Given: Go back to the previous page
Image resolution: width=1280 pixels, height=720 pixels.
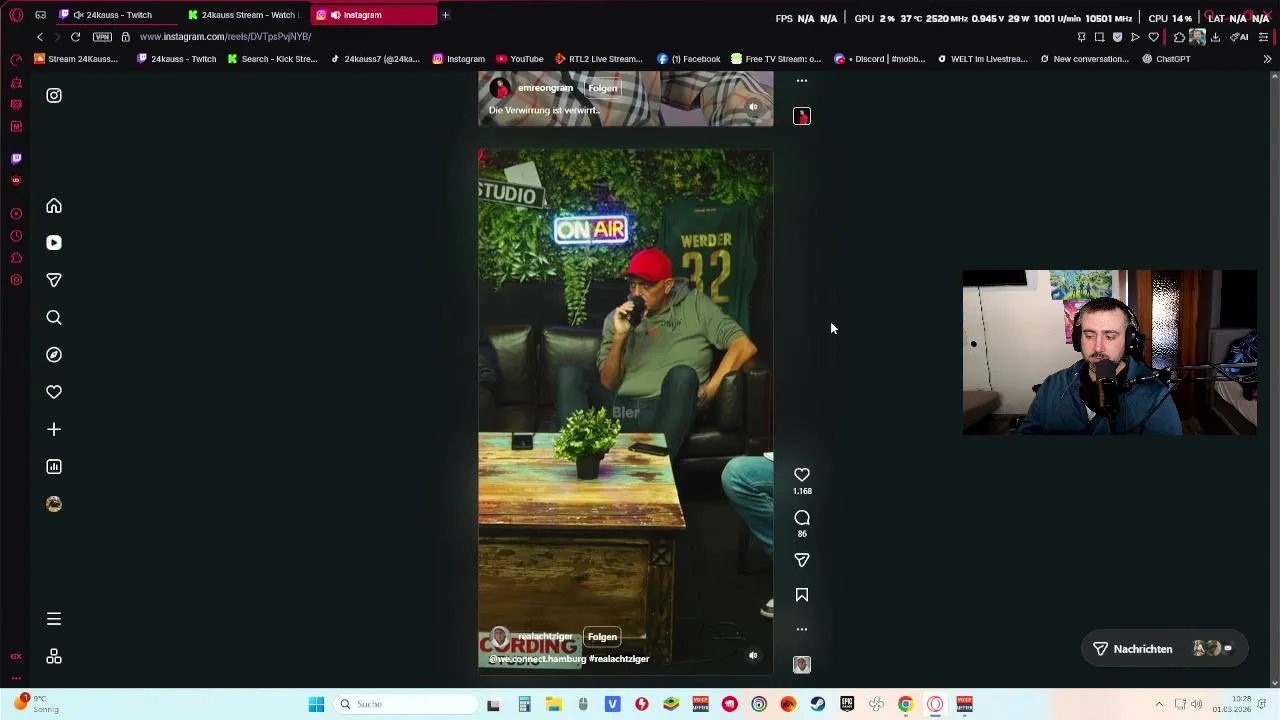Looking at the screenshot, I should [40, 37].
